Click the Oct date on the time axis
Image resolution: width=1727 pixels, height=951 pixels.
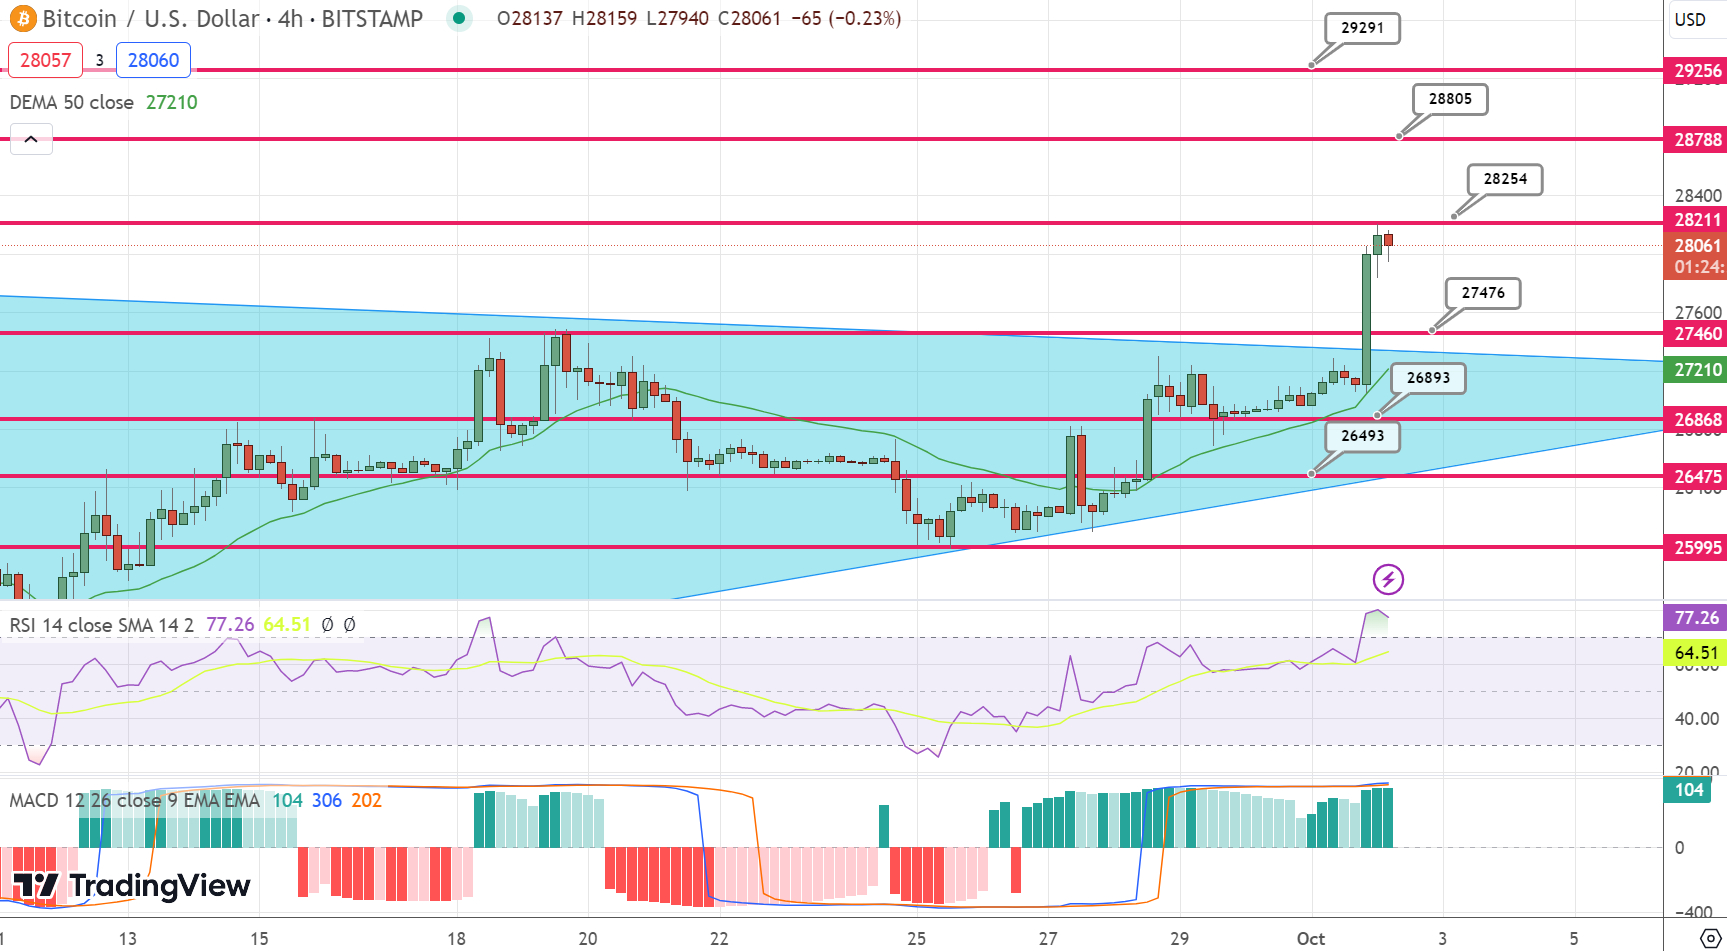click(1310, 938)
